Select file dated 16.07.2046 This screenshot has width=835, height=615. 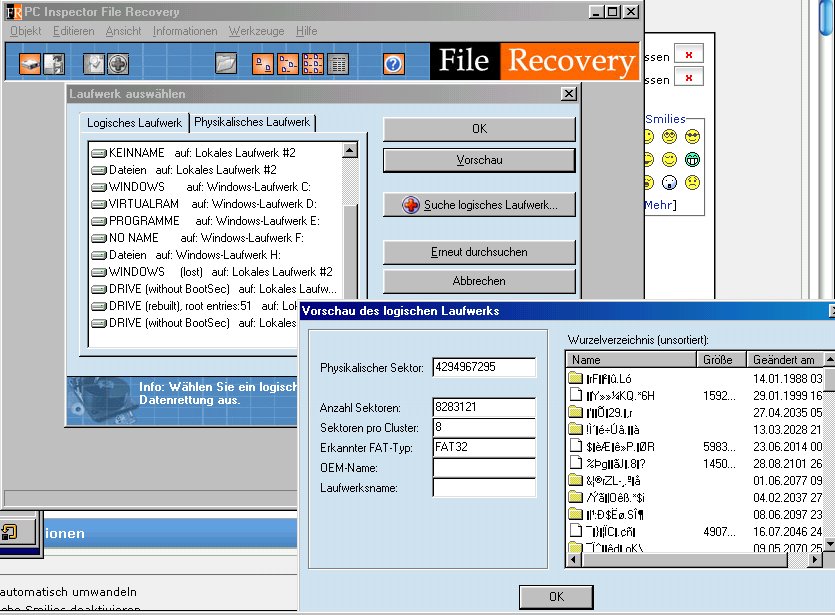[695, 532]
